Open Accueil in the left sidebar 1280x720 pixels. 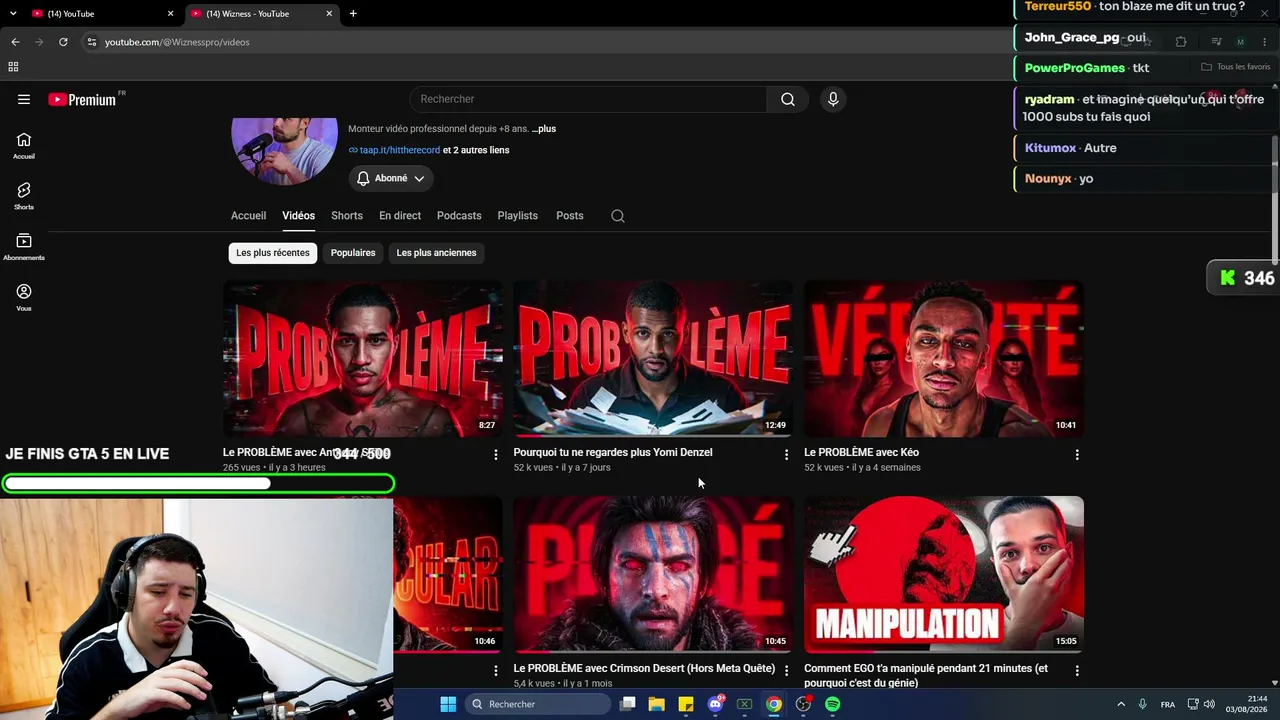(x=24, y=146)
